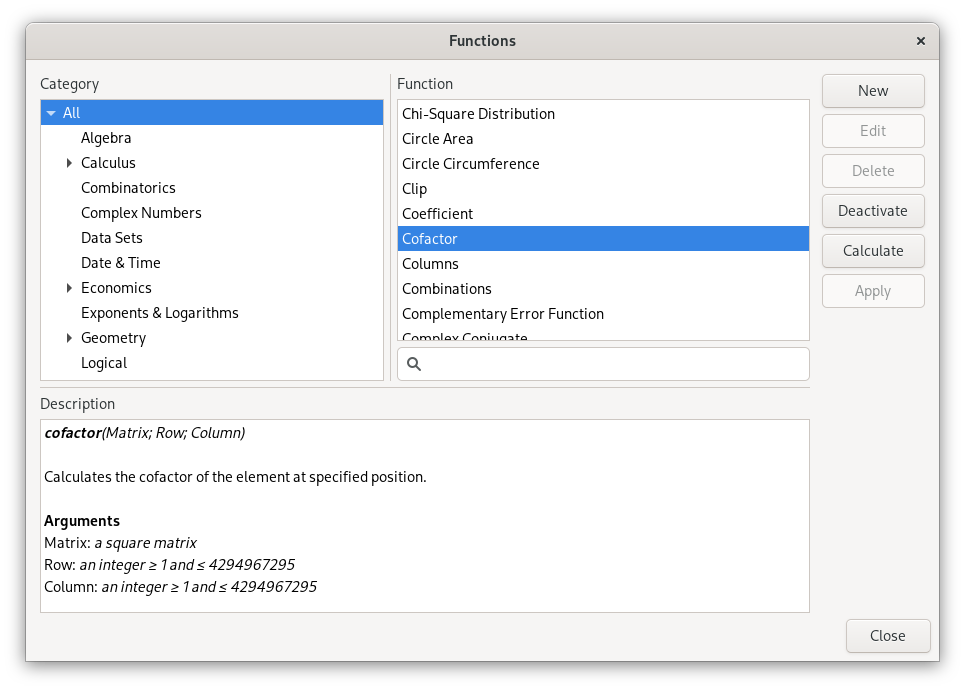Viewport: 965px width, 690px height.
Task: Collapse the All category
Action: 51,112
